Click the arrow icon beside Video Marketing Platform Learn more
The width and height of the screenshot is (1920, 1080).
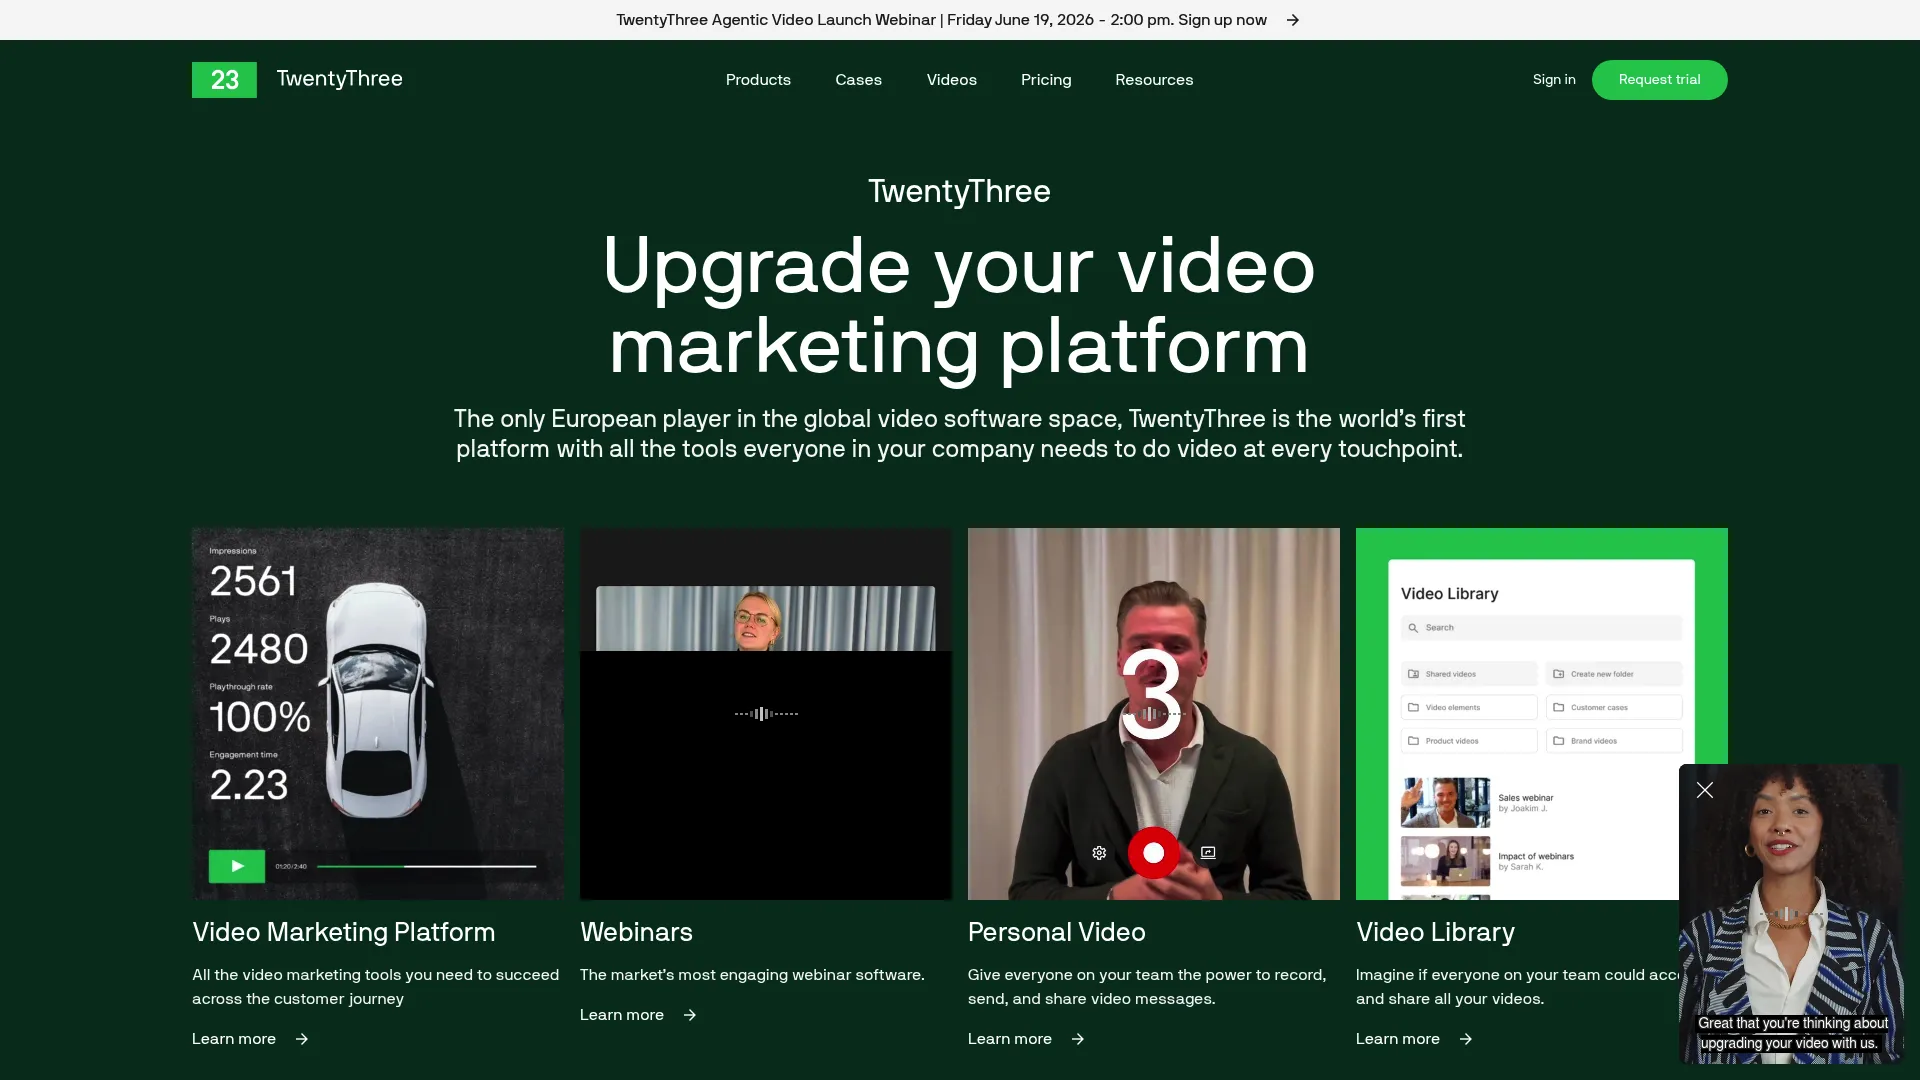[x=302, y=1039]
